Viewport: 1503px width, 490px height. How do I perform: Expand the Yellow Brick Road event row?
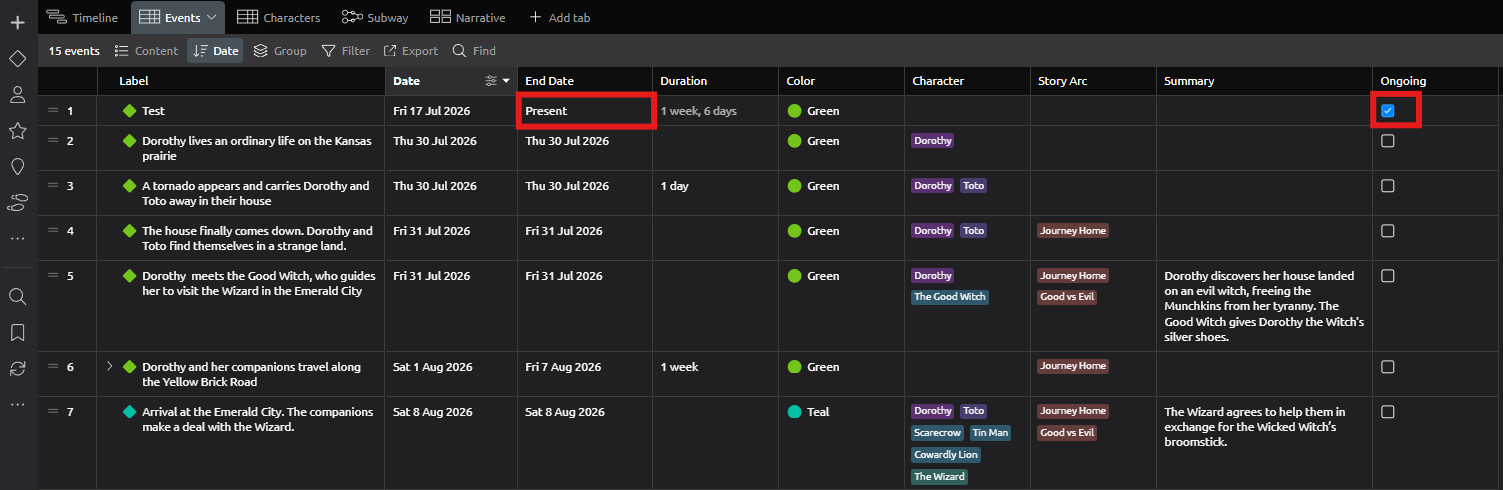tap(109, 366)
